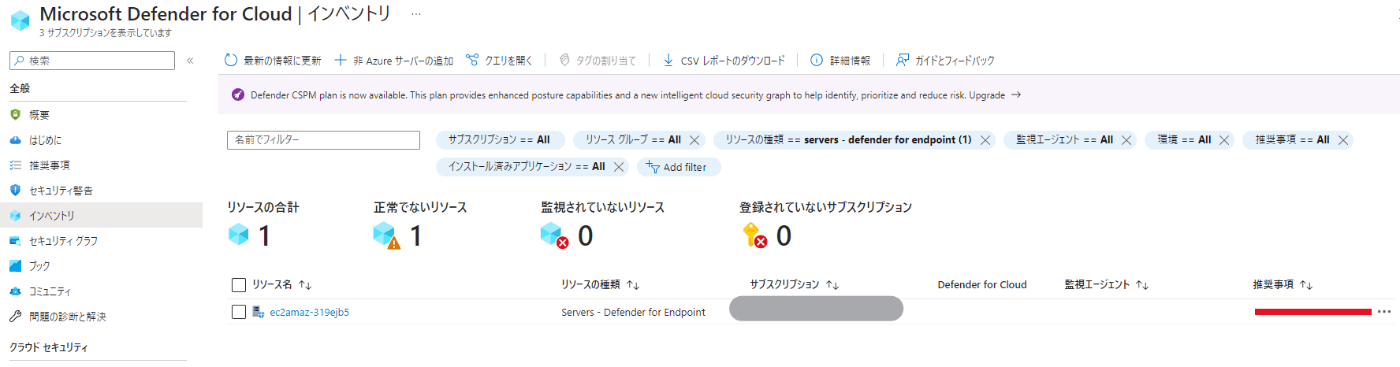1400x367 pixels.
Task: Open コミュニティ in the sidebar
Action: (49, 291)
